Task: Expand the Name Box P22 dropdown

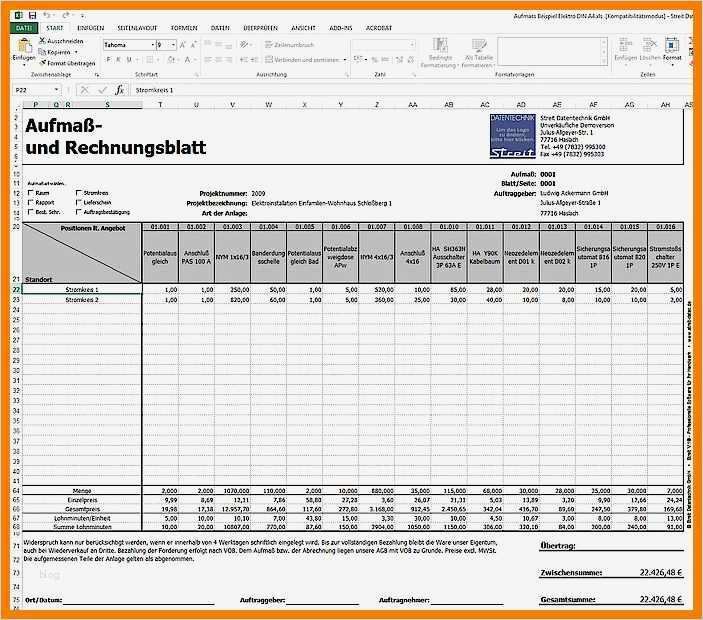Action: [56, 90]
